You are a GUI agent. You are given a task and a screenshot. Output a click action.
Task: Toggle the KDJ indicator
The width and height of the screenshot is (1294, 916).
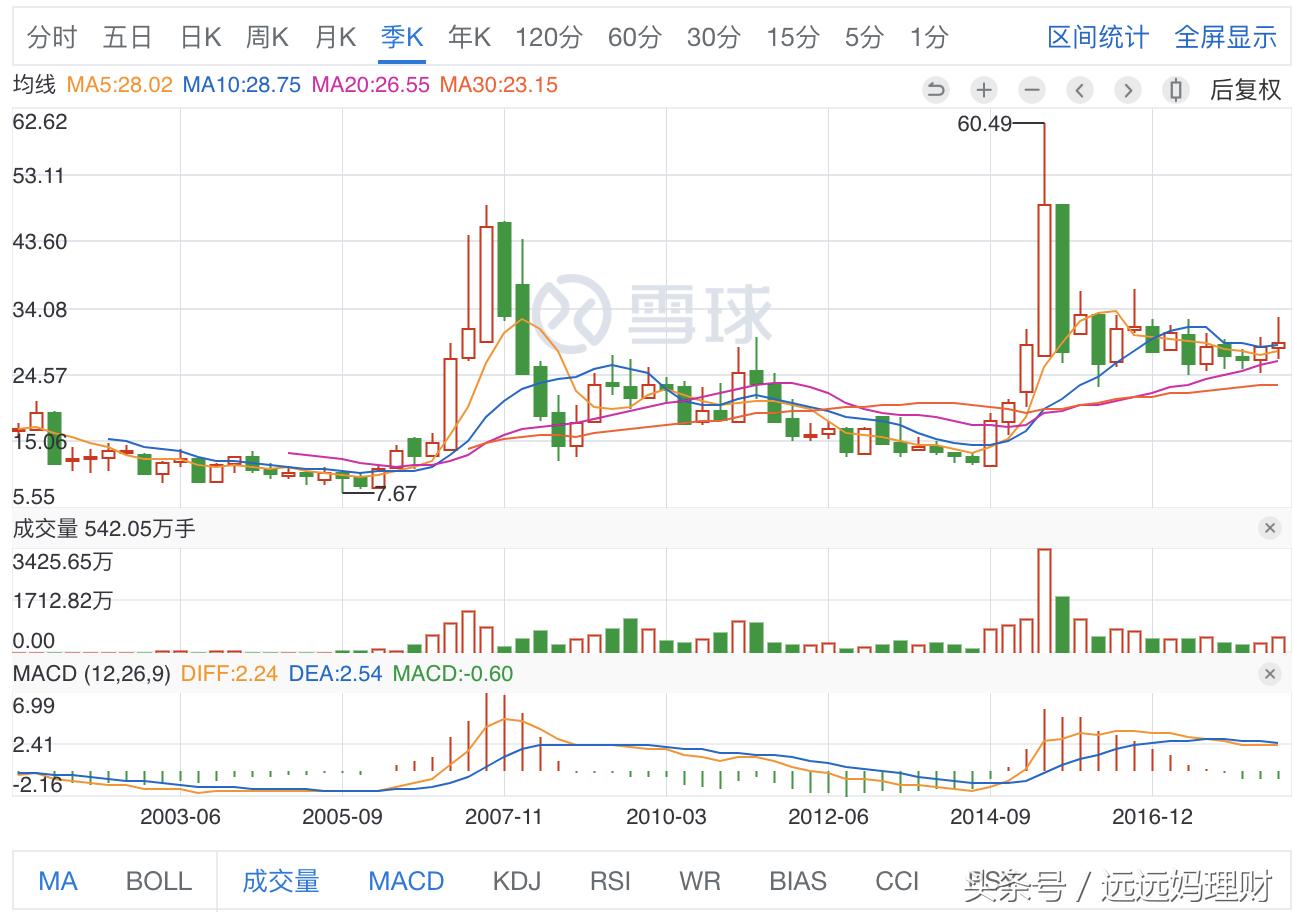pos(518,881)
